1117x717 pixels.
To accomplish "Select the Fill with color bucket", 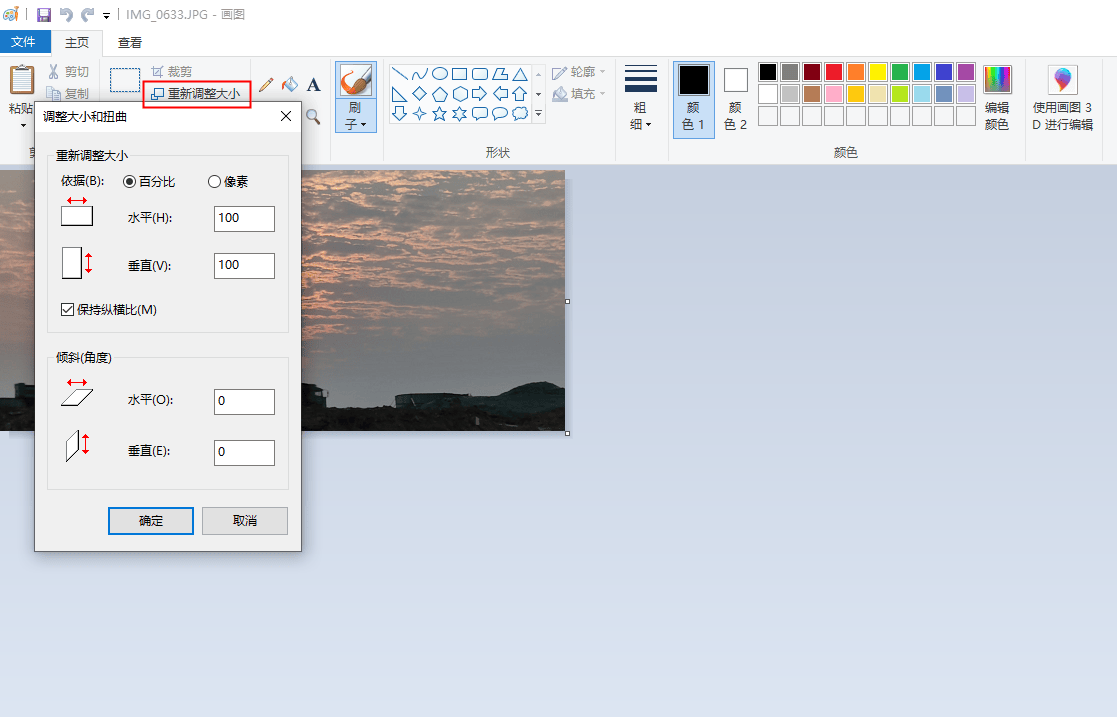I will (290, 85).
